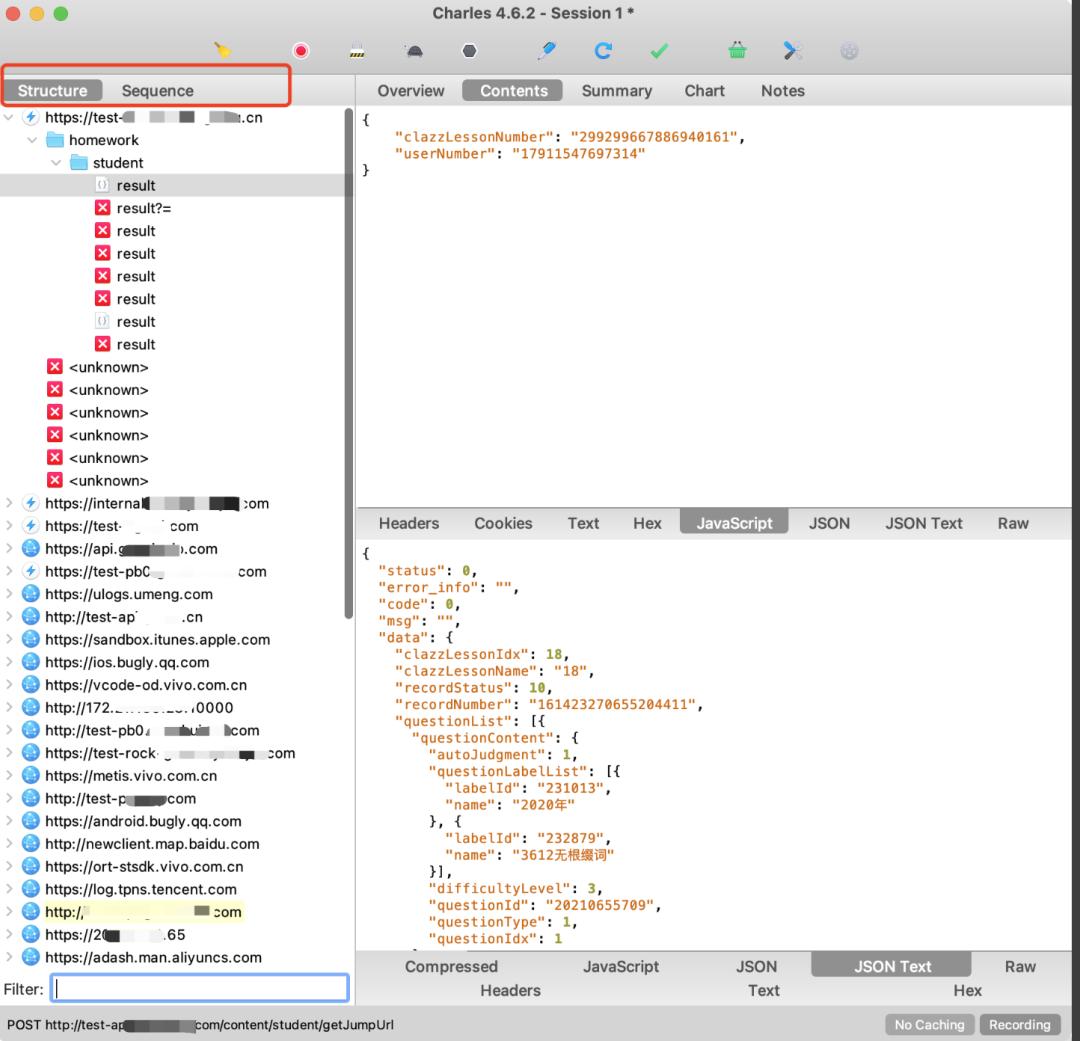Image resolution: width=1080 pixels, height=1041 pixels.
Task: Toggle SSL proxying with the striped icon
Action: coord(357,51)
